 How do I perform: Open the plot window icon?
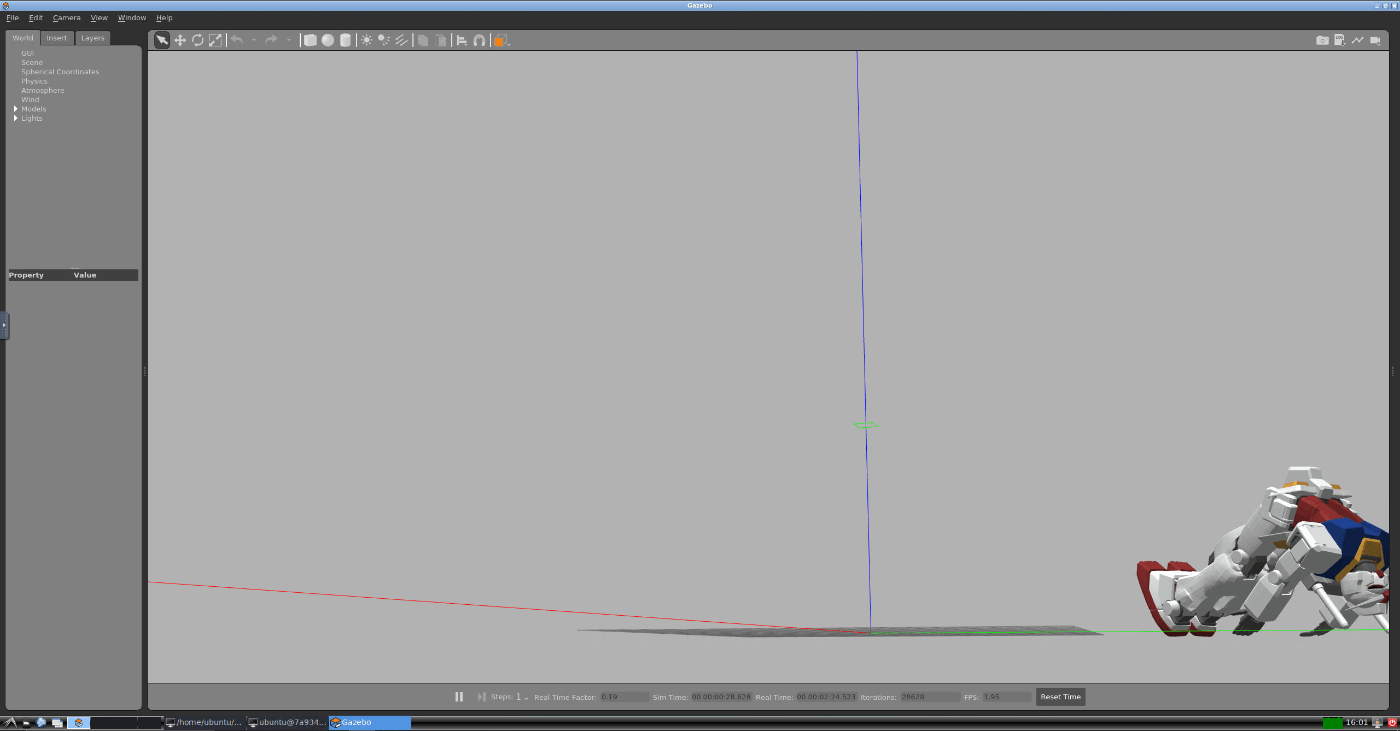(1358, 40)
